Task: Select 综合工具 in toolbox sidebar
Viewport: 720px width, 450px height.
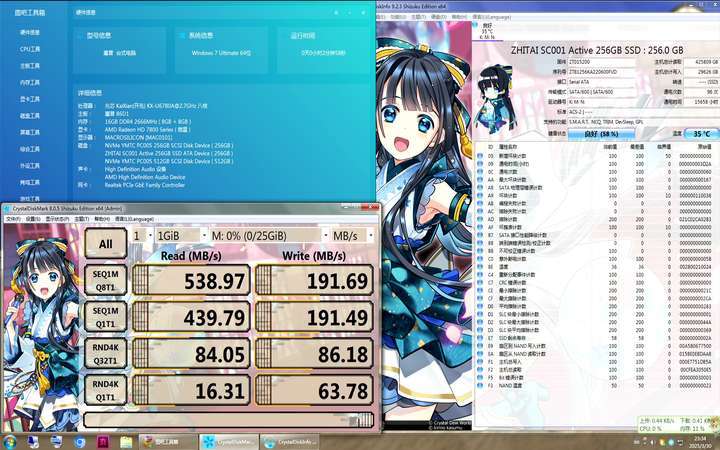Action: [x=30, y=149]
